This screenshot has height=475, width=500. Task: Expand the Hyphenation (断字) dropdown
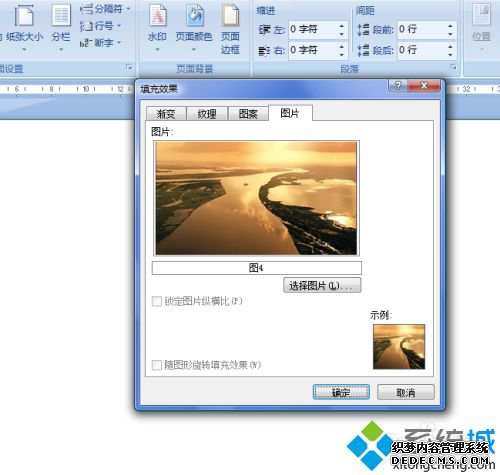point(100,43)
